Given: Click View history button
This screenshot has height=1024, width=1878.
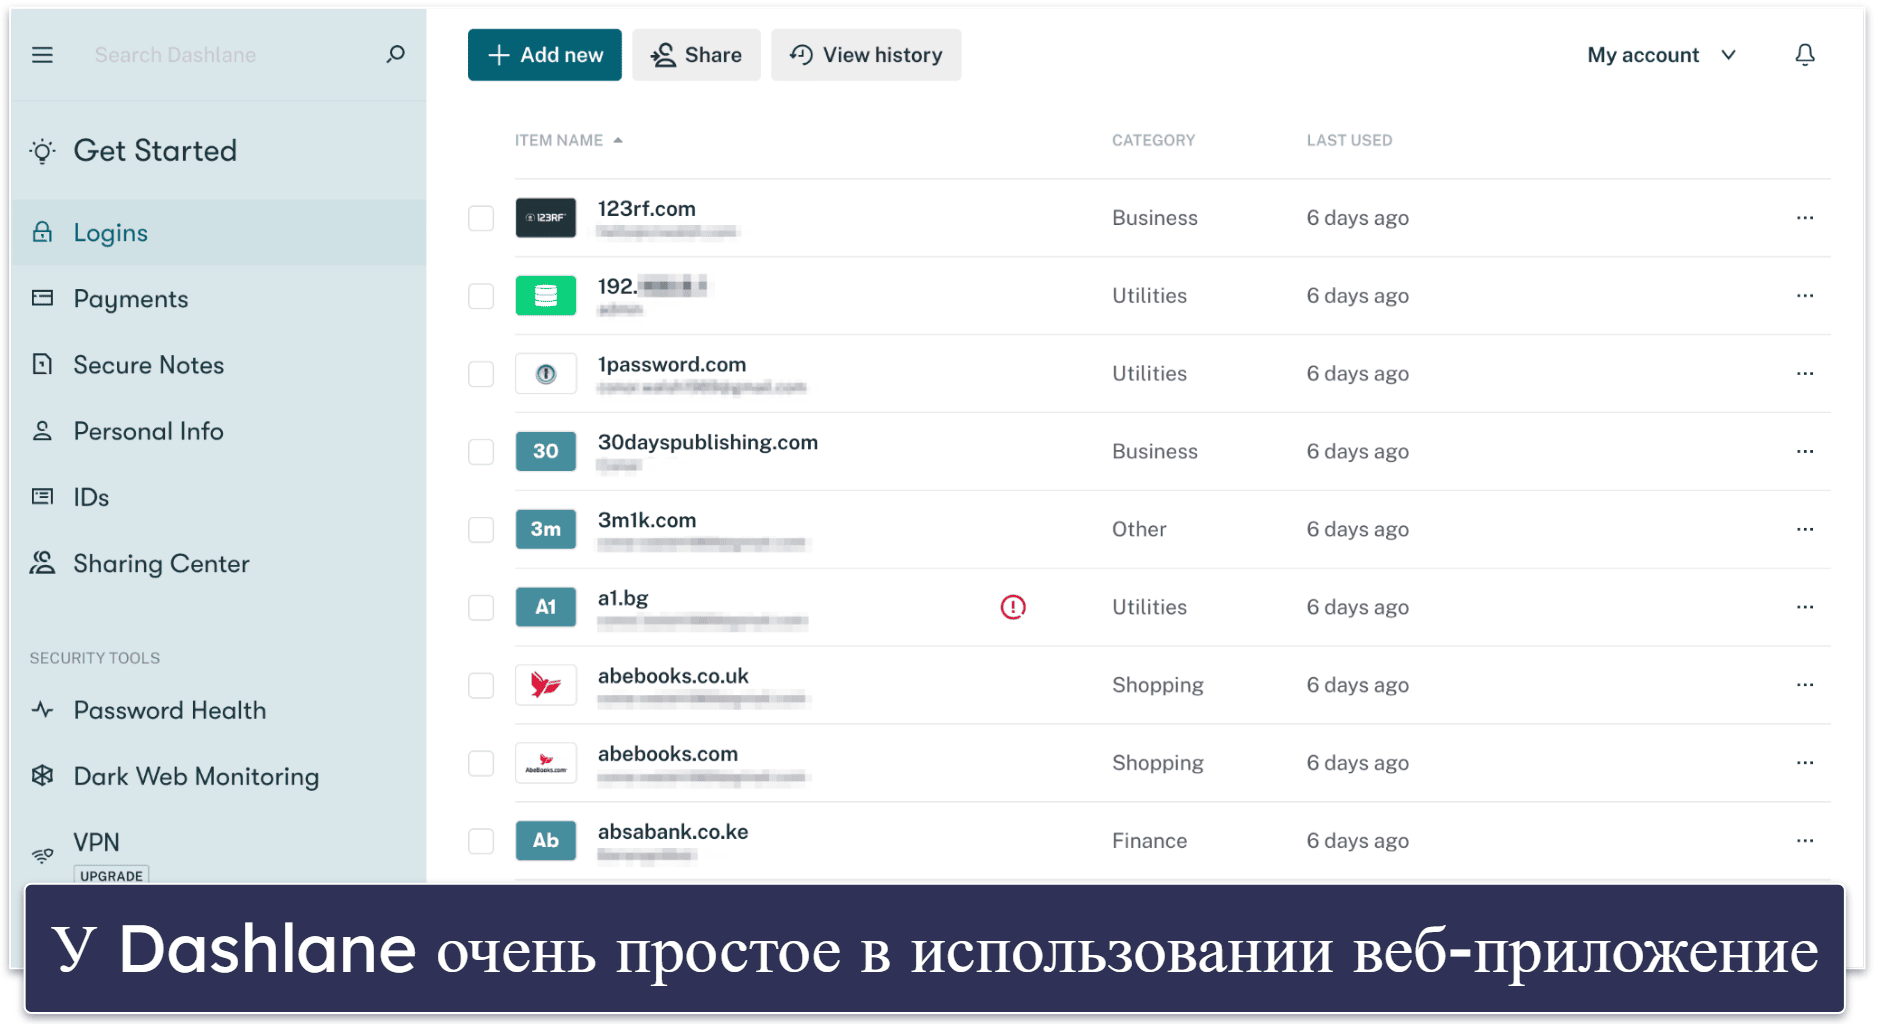Looking at the screenshot, I should pyautogui.click(x=866, y=55).
